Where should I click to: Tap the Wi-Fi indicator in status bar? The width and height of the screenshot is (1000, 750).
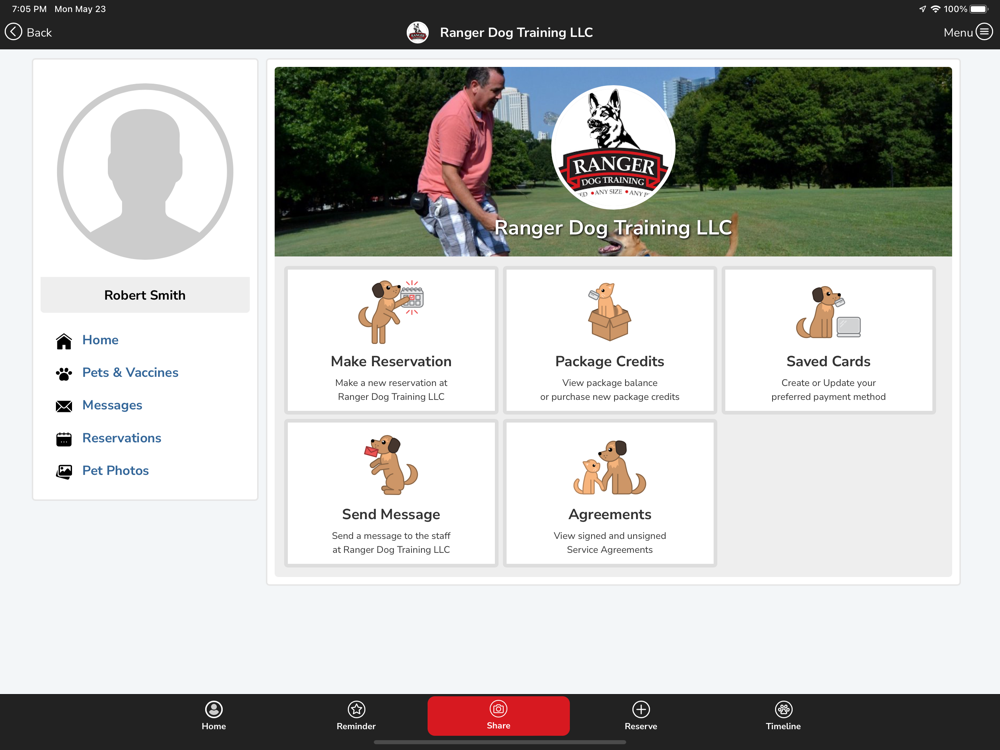coord(936,9)
